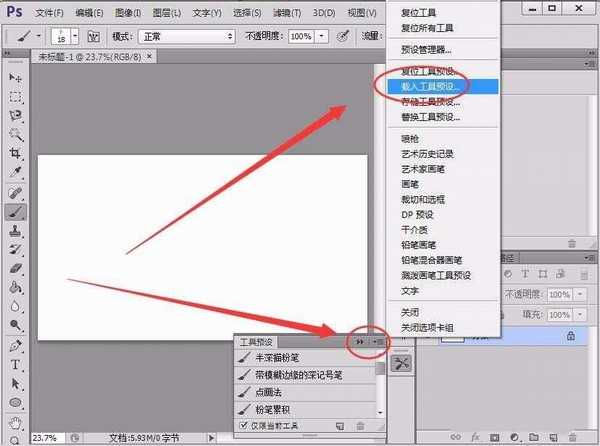The width and height of the screenshot is (600, 446).
Task: Select the Lasso tool
Action: coord(16,116)
